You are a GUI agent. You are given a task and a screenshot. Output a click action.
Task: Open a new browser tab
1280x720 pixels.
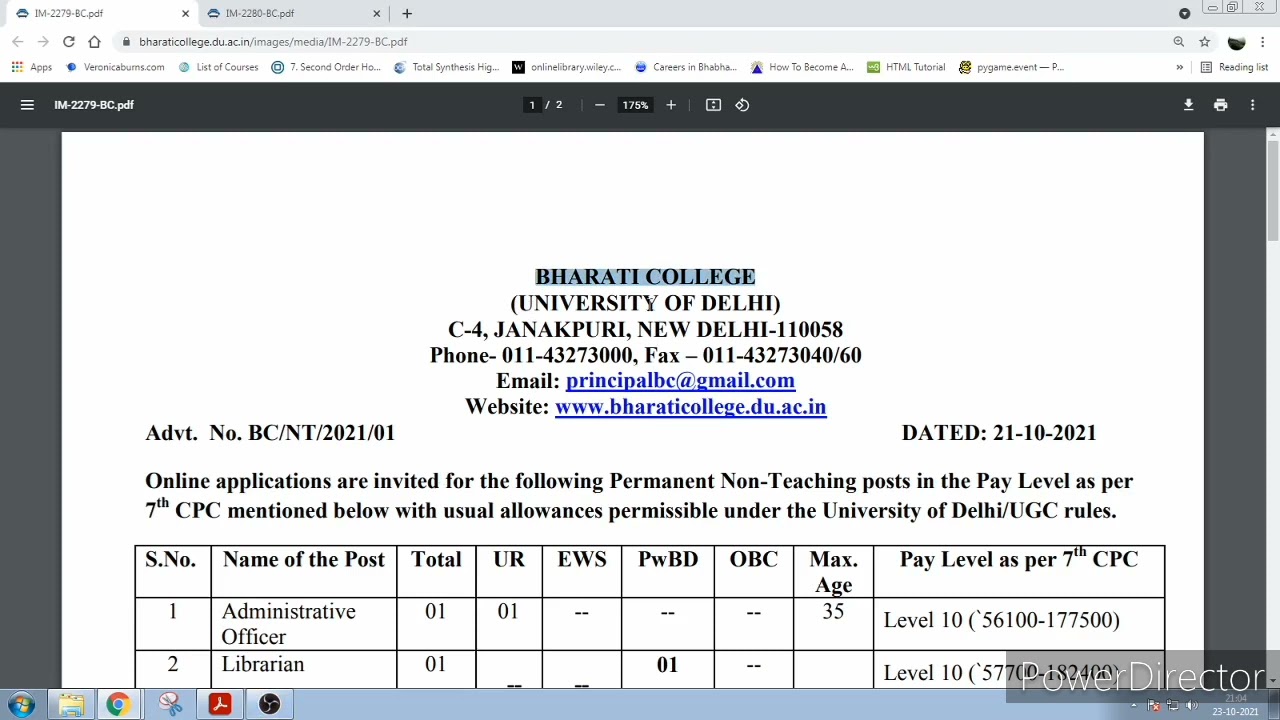tap(407, 14)
